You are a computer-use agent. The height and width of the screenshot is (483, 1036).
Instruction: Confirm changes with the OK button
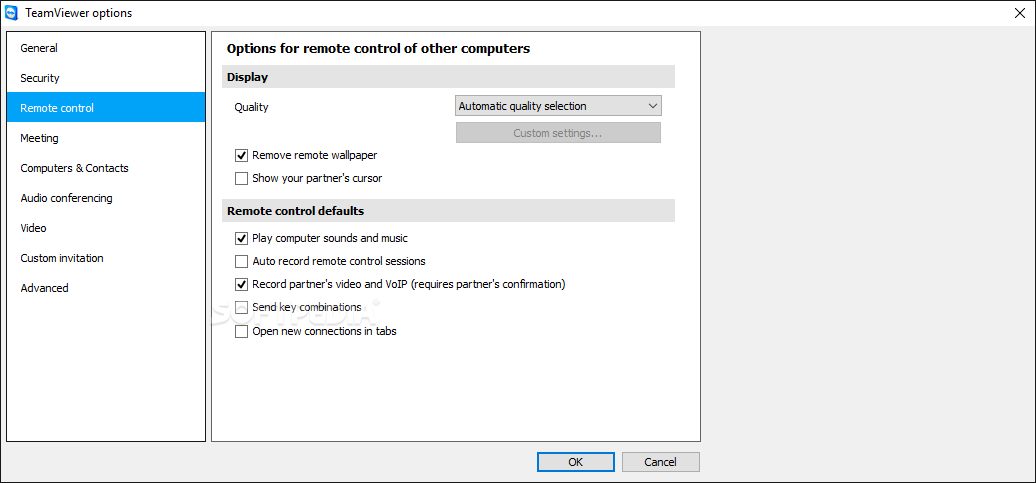click(575, 462)
